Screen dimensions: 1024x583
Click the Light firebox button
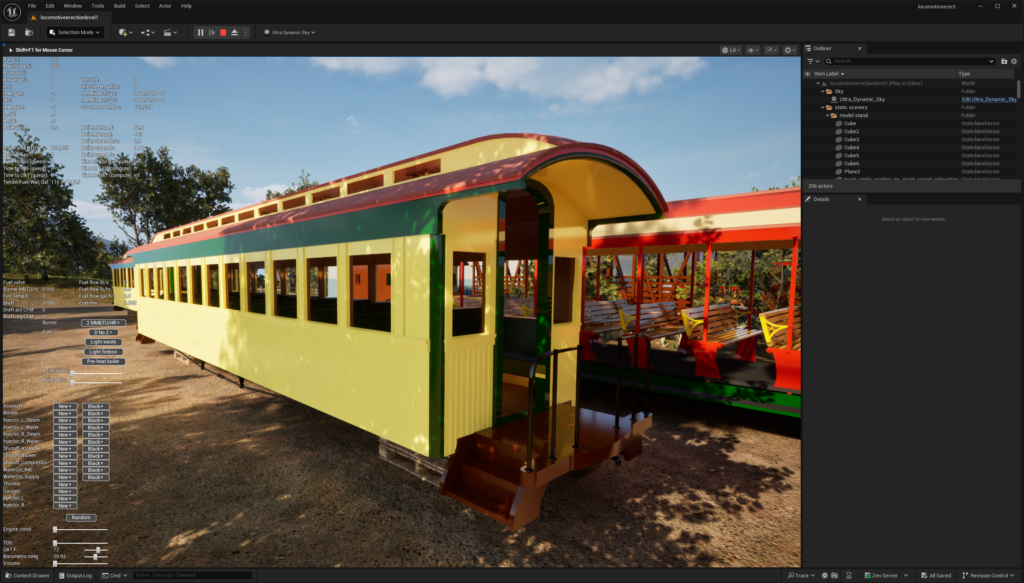coord(103,351)
